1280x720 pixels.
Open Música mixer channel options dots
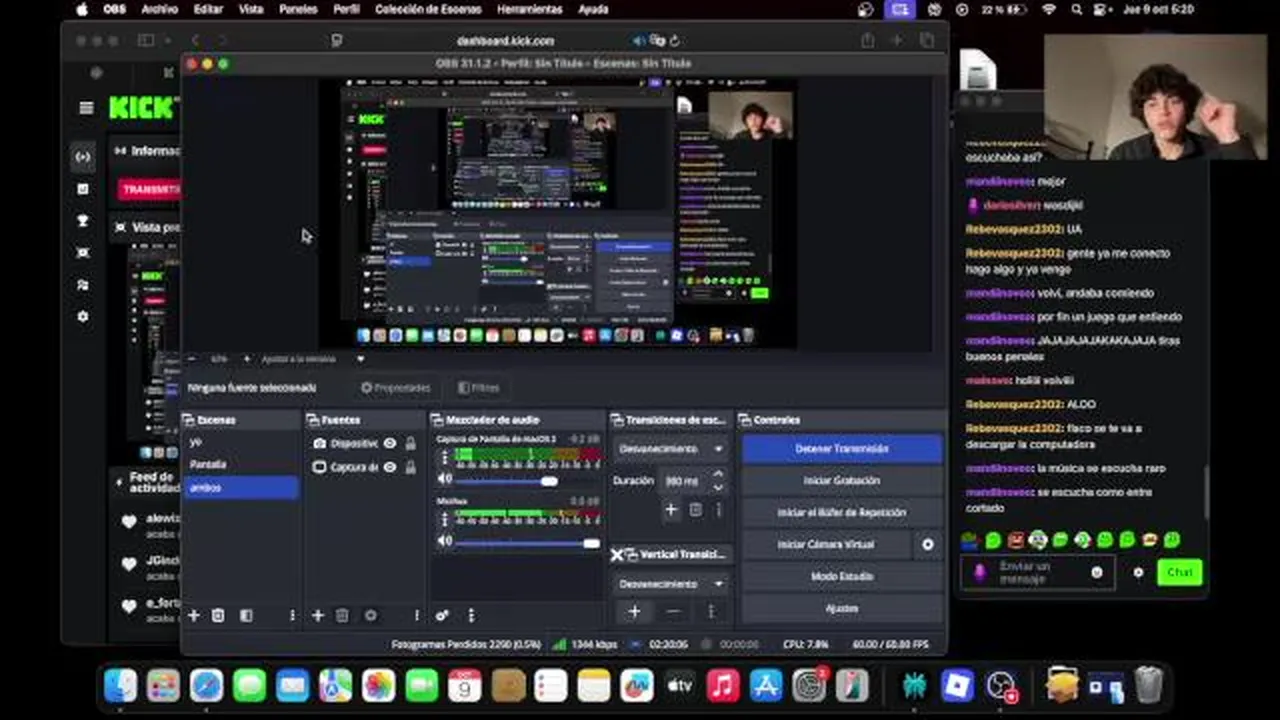click(x=445, y=520)
